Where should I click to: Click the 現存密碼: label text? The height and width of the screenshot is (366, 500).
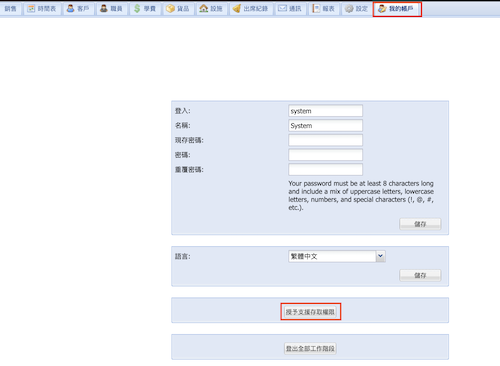click(x=189, y=140)
